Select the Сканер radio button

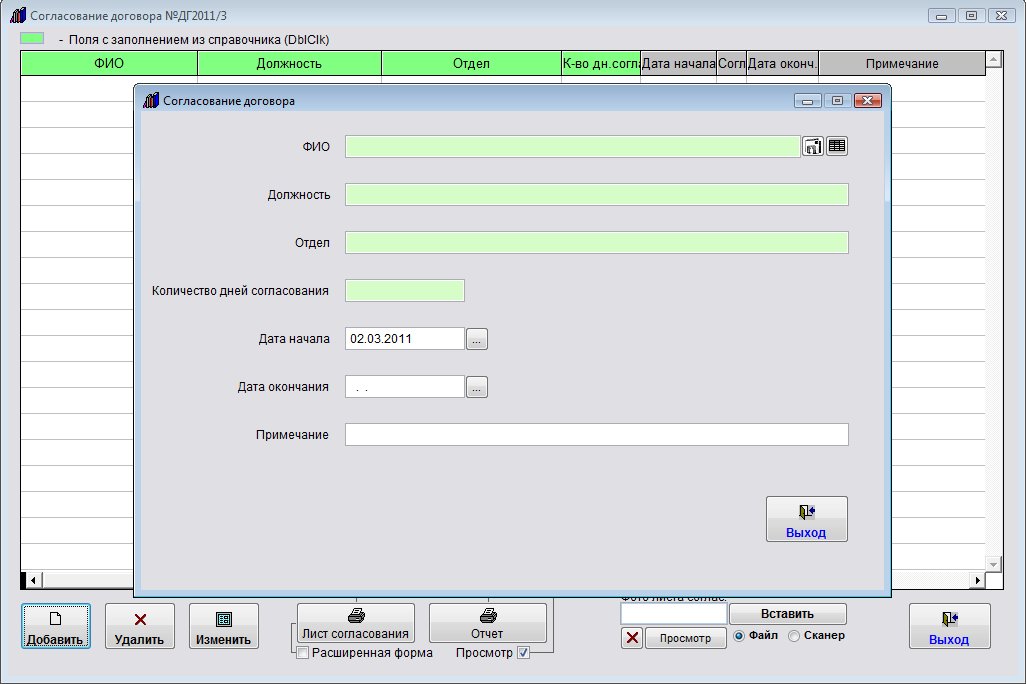794,636
